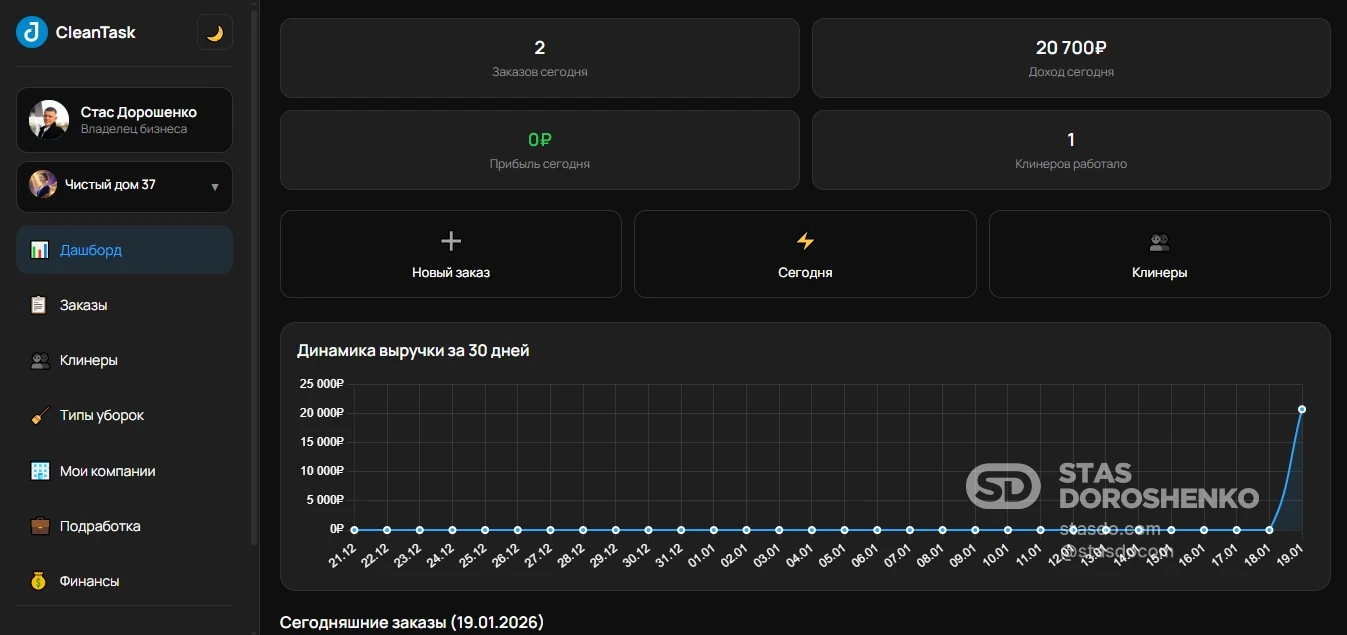Click the Мои компании building icon

click(38, 470)
